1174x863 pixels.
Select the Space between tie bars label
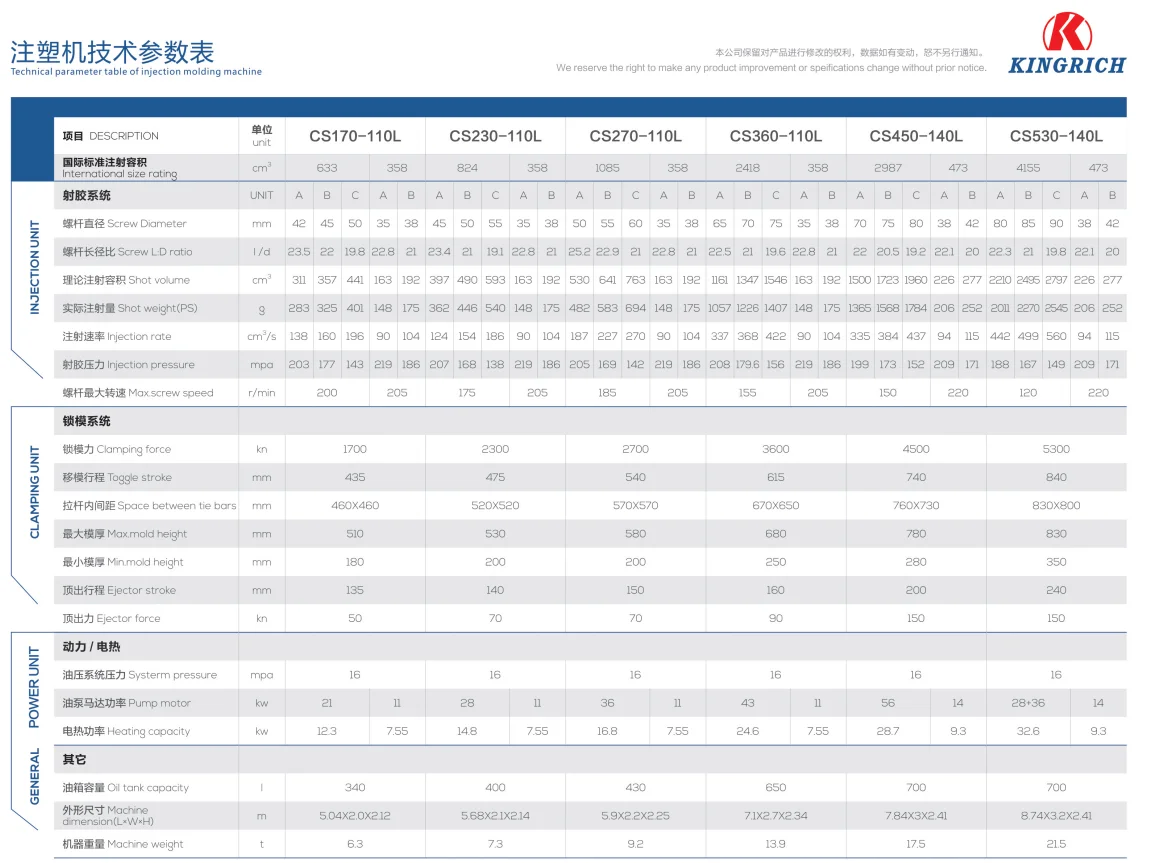(x=149, y=506)
